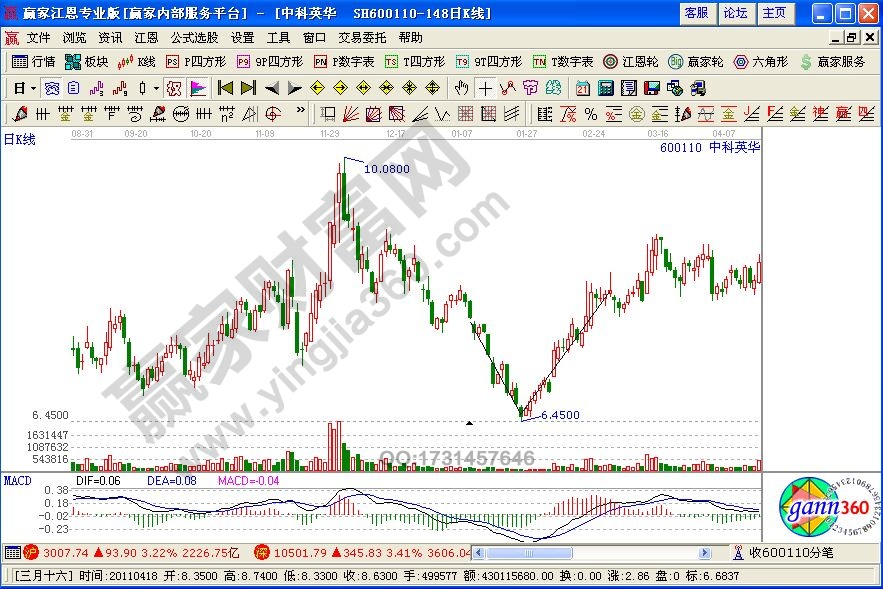Open the 公式选股 menu

coord(194,38)
